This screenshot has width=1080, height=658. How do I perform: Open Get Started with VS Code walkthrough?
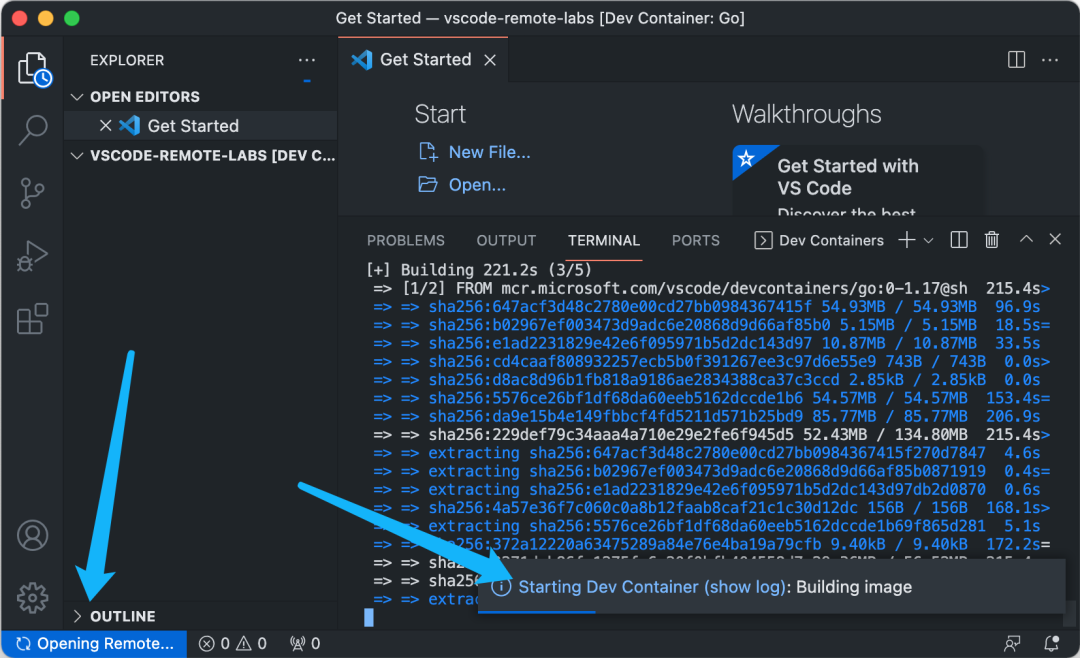(858, 180)
